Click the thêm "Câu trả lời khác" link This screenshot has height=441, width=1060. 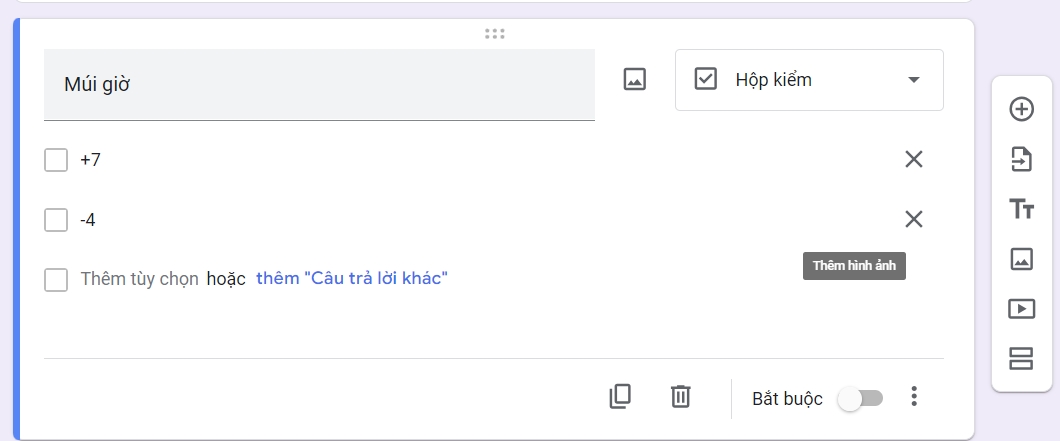(x=352, y=278)
